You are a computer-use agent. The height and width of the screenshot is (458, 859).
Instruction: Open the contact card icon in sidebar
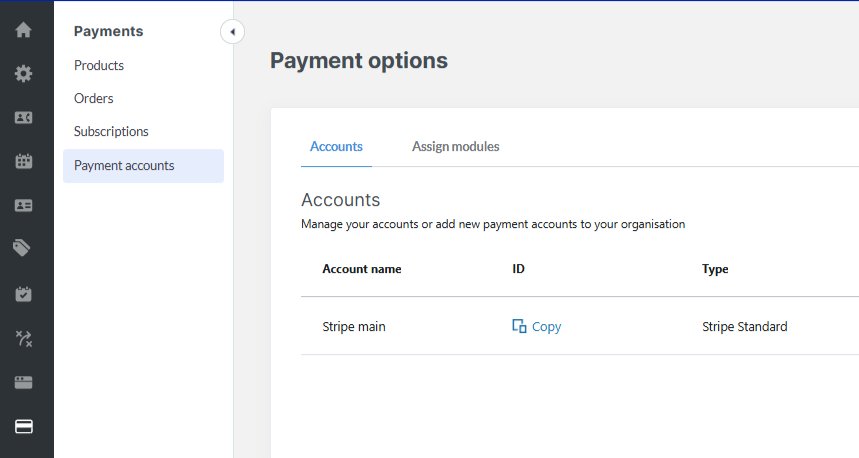pos(23,118)
